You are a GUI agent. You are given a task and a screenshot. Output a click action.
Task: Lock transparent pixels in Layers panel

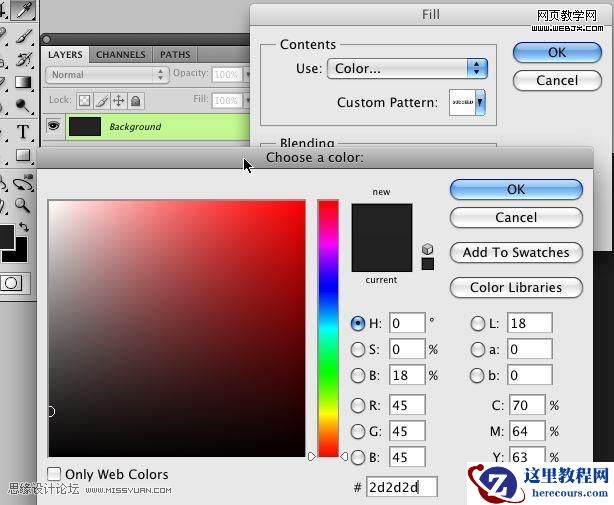(x=84, y=101)
